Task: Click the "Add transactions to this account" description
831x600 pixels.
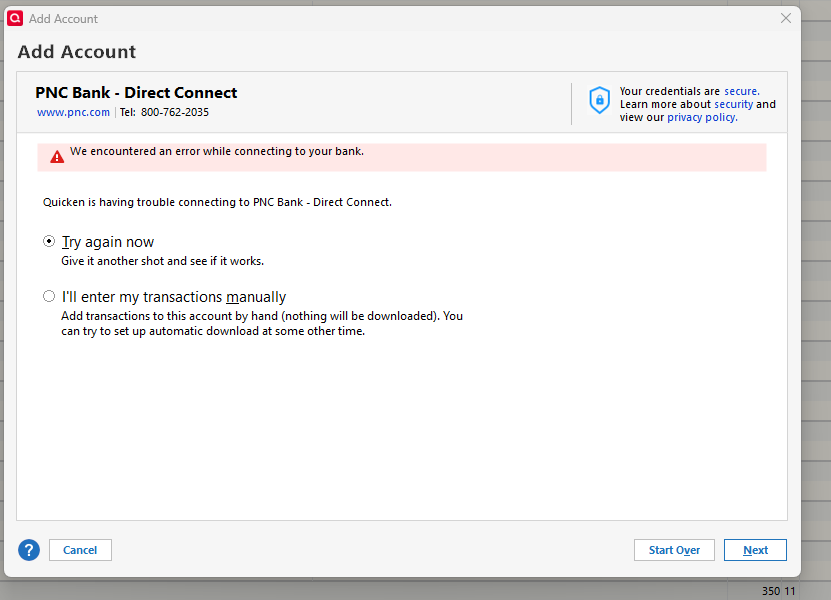Action: coord(262,316)
